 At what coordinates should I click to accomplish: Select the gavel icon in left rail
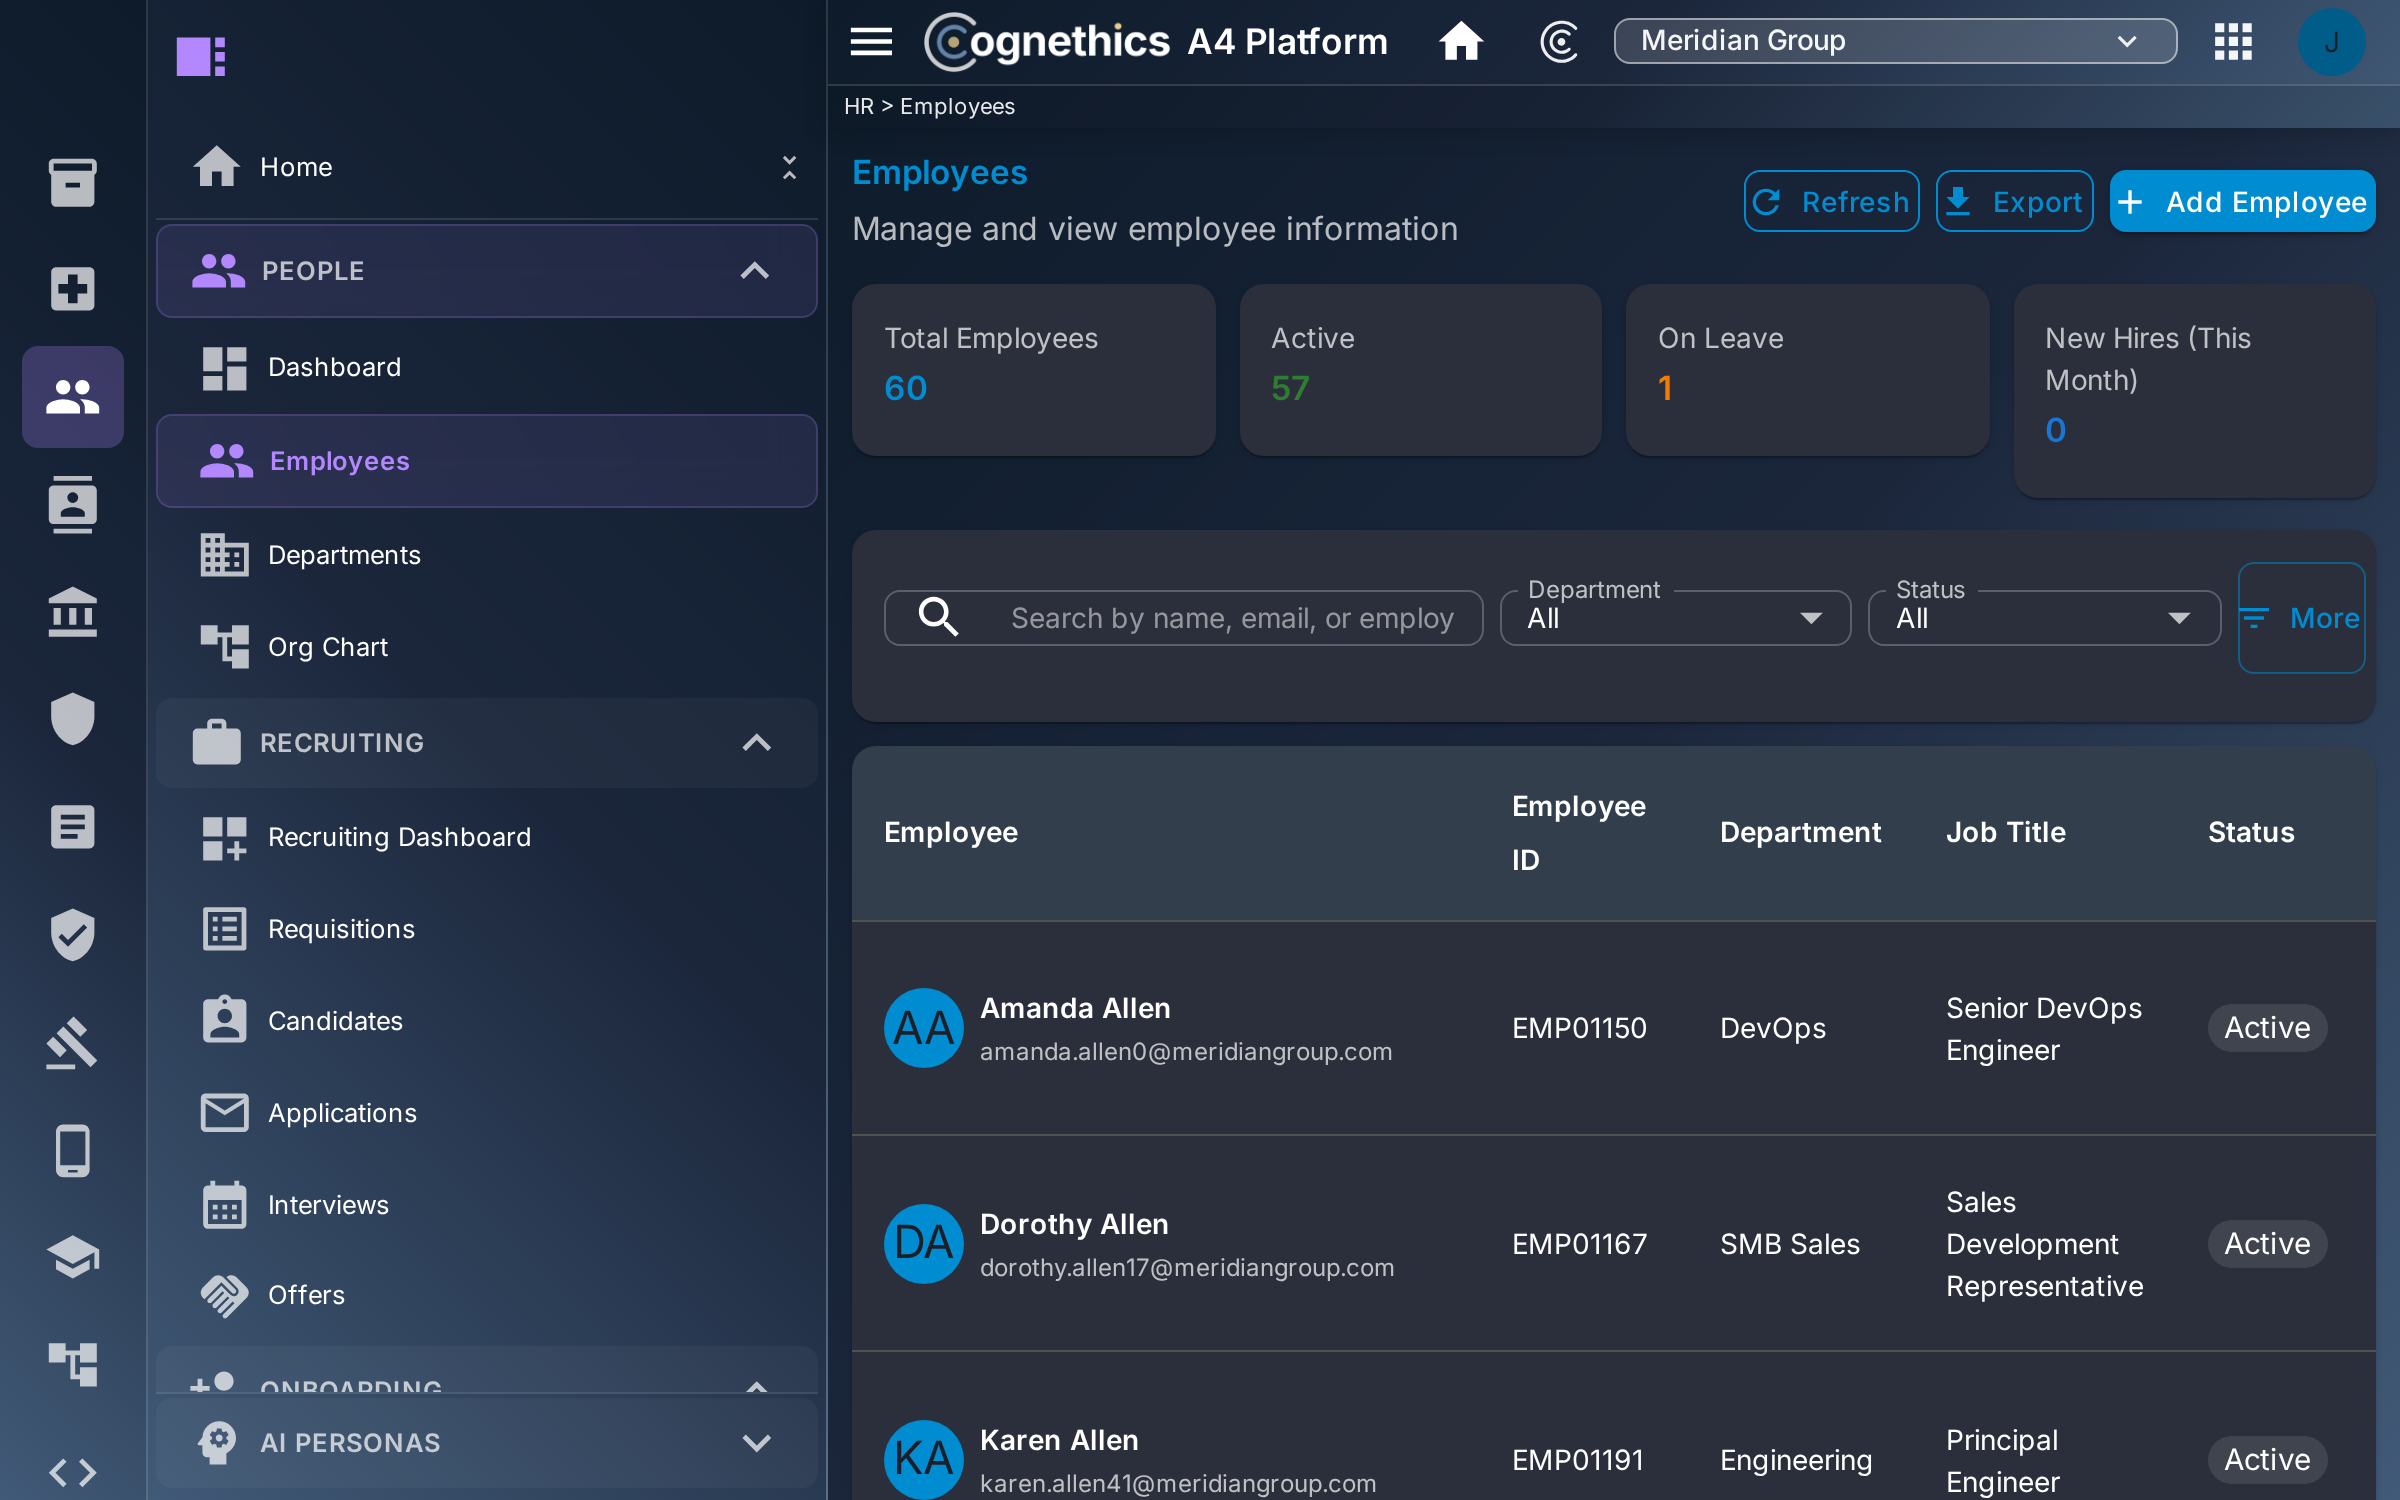(x=72, y=1042)
